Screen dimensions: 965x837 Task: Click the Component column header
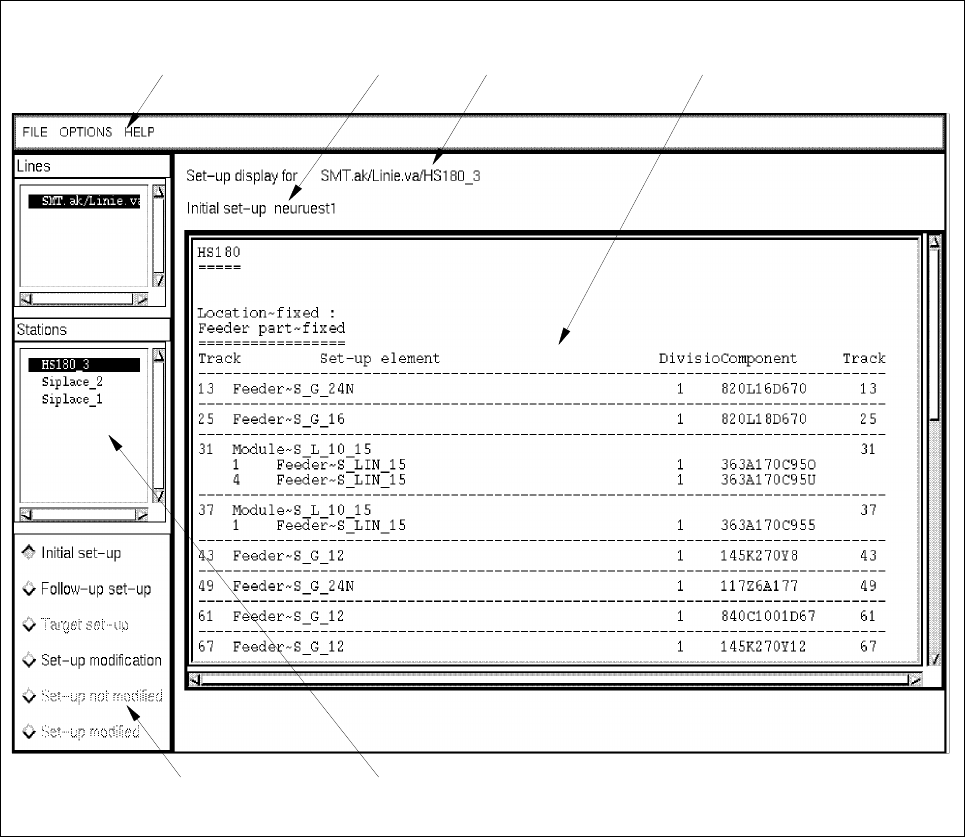click(x=759, y=359)
